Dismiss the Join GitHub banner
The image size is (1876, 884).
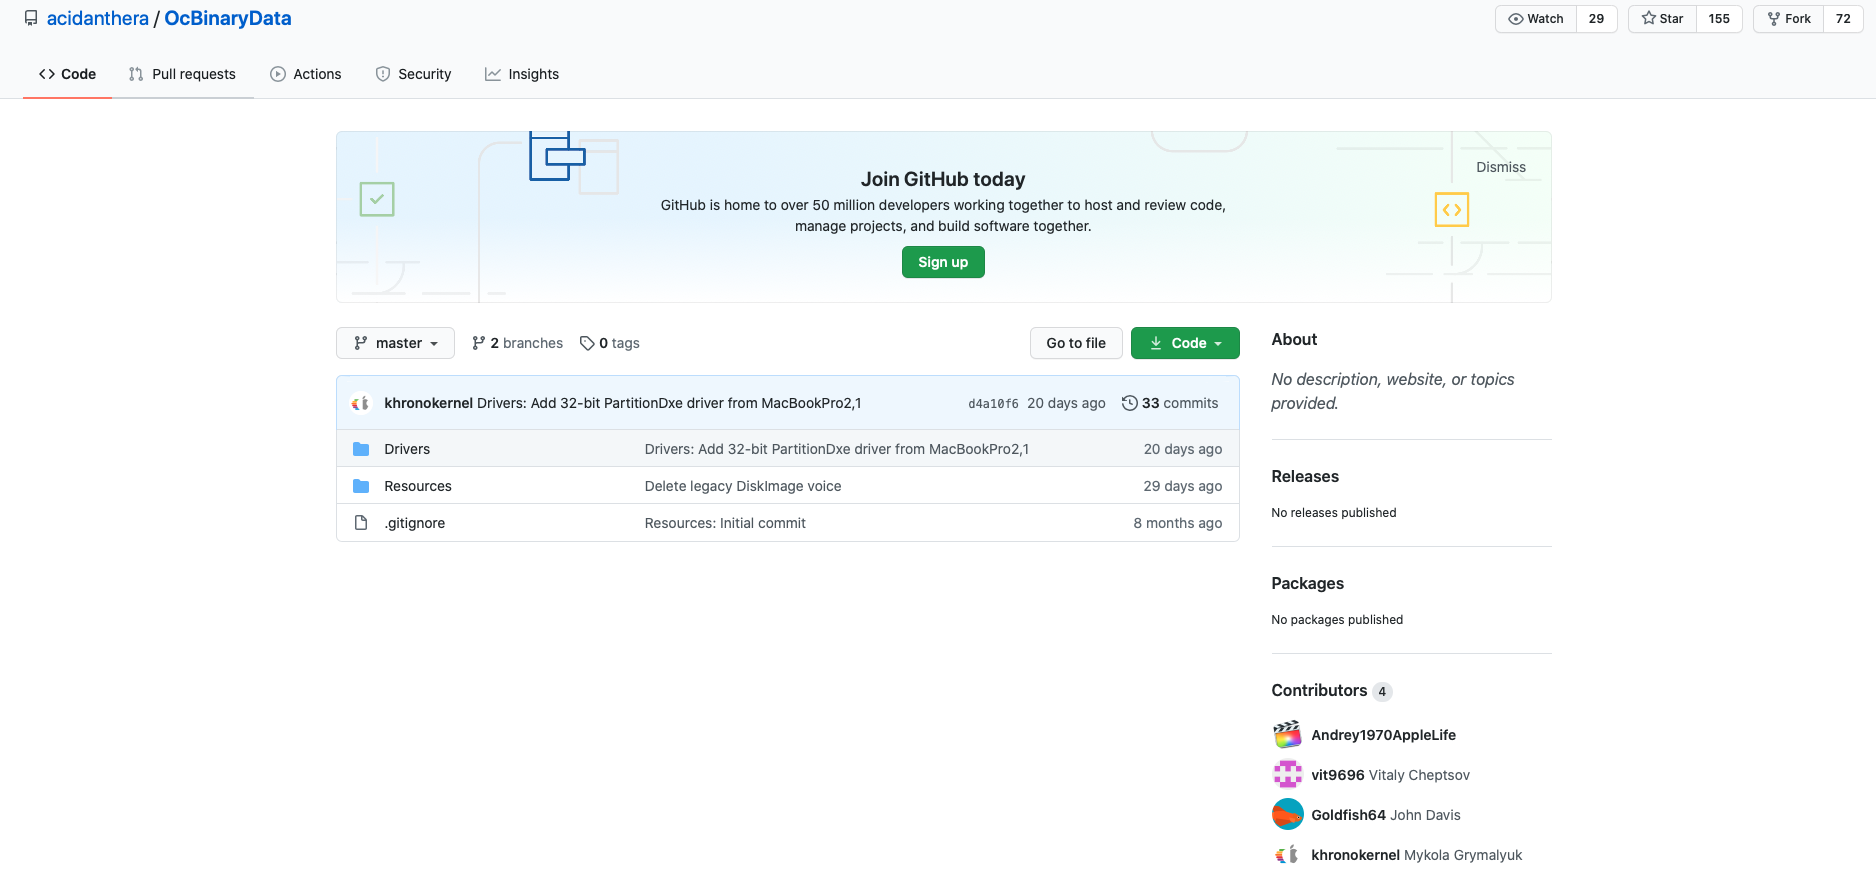tap(1501, 167)
